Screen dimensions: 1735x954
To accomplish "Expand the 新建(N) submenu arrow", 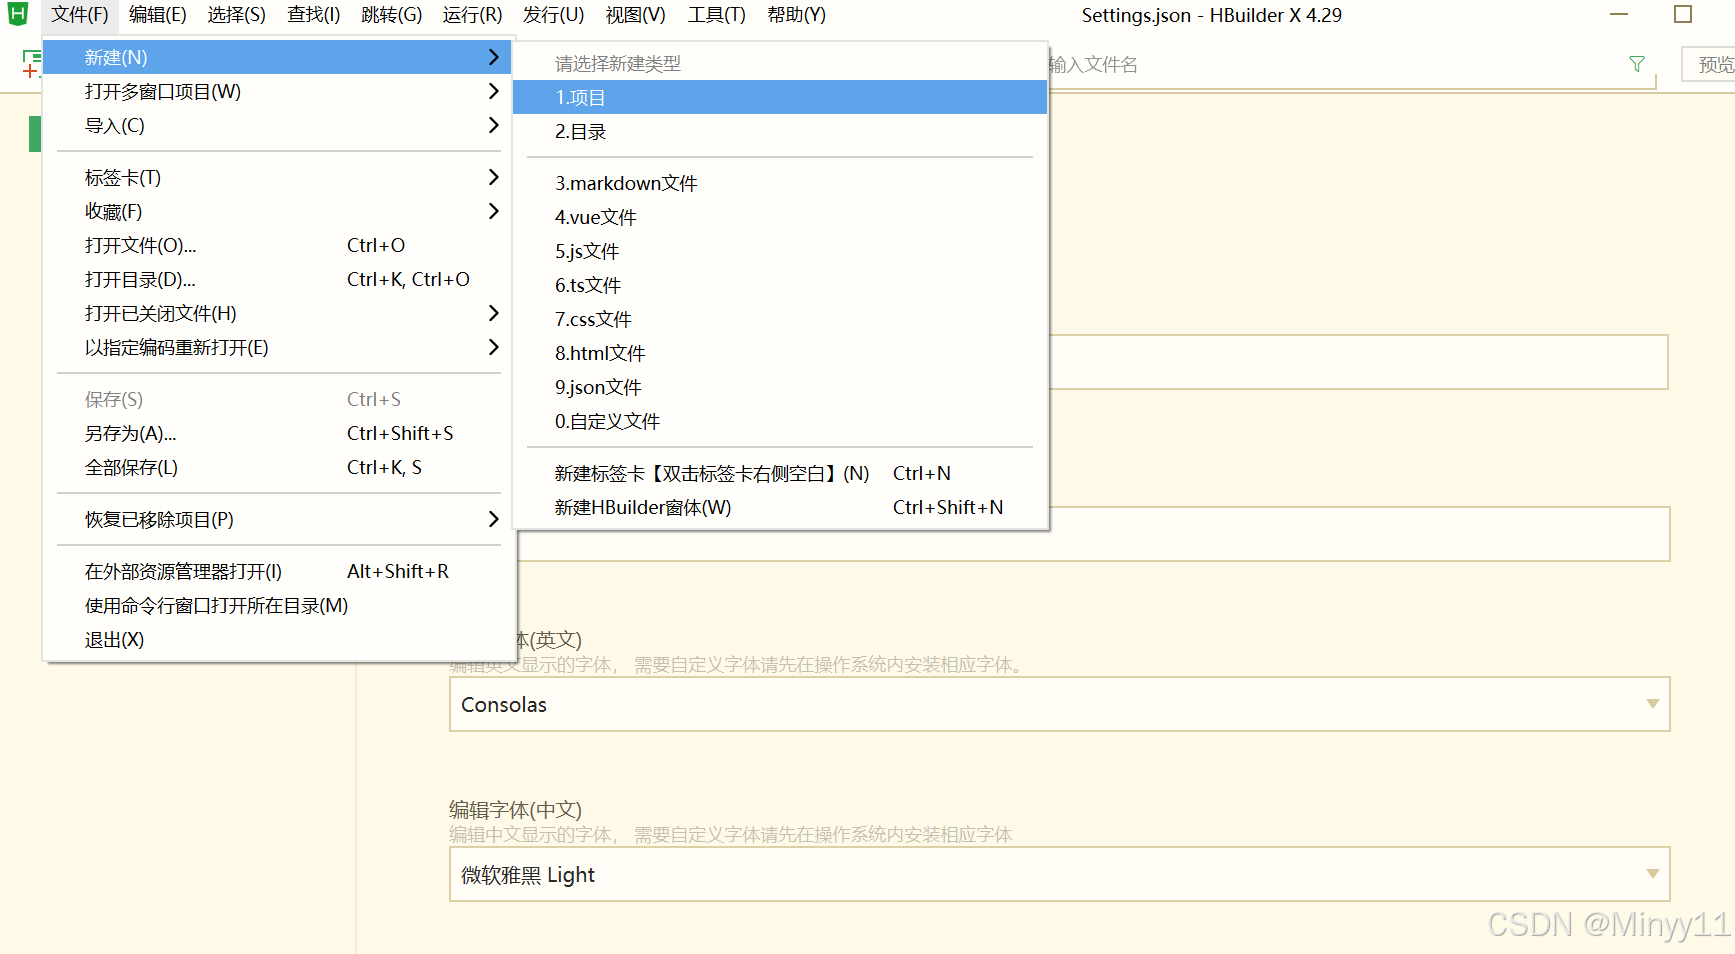I will coord(493,57).
